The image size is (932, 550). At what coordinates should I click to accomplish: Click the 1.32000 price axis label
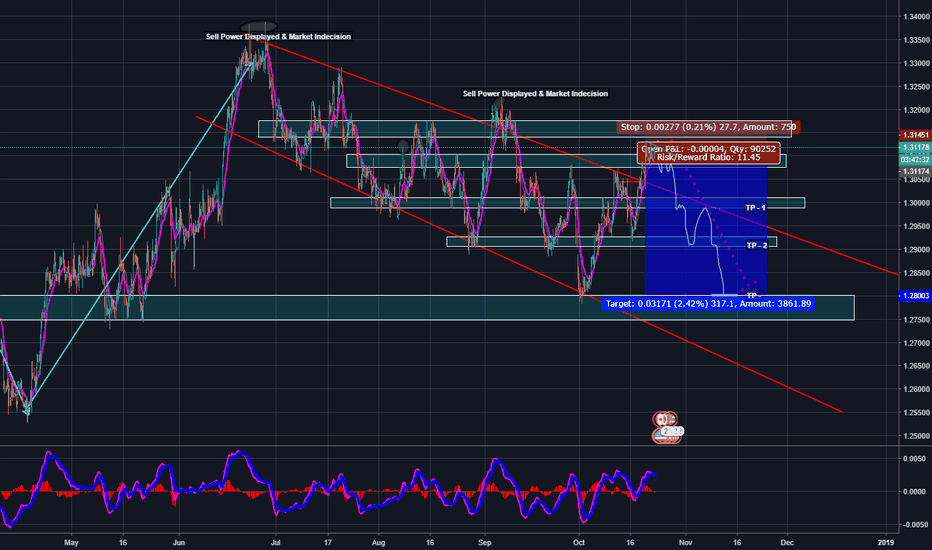click(916, 110)
